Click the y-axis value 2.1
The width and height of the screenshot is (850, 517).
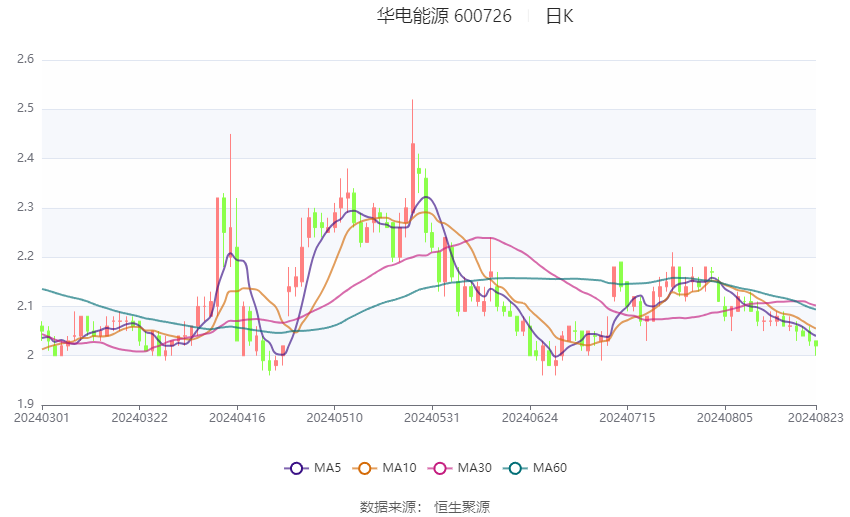25,306
